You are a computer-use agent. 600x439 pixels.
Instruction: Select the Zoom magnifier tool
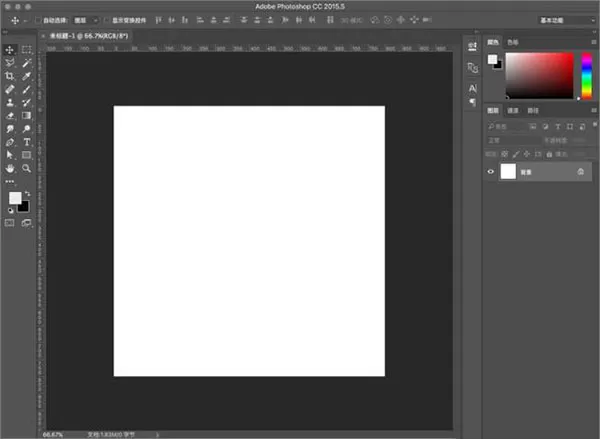(26, 168)
